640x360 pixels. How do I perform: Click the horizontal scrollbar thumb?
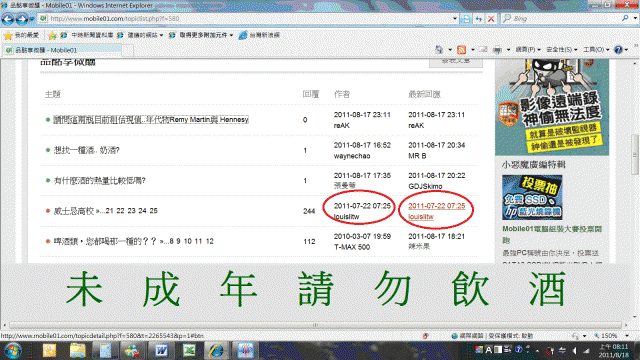coord(316,325)
